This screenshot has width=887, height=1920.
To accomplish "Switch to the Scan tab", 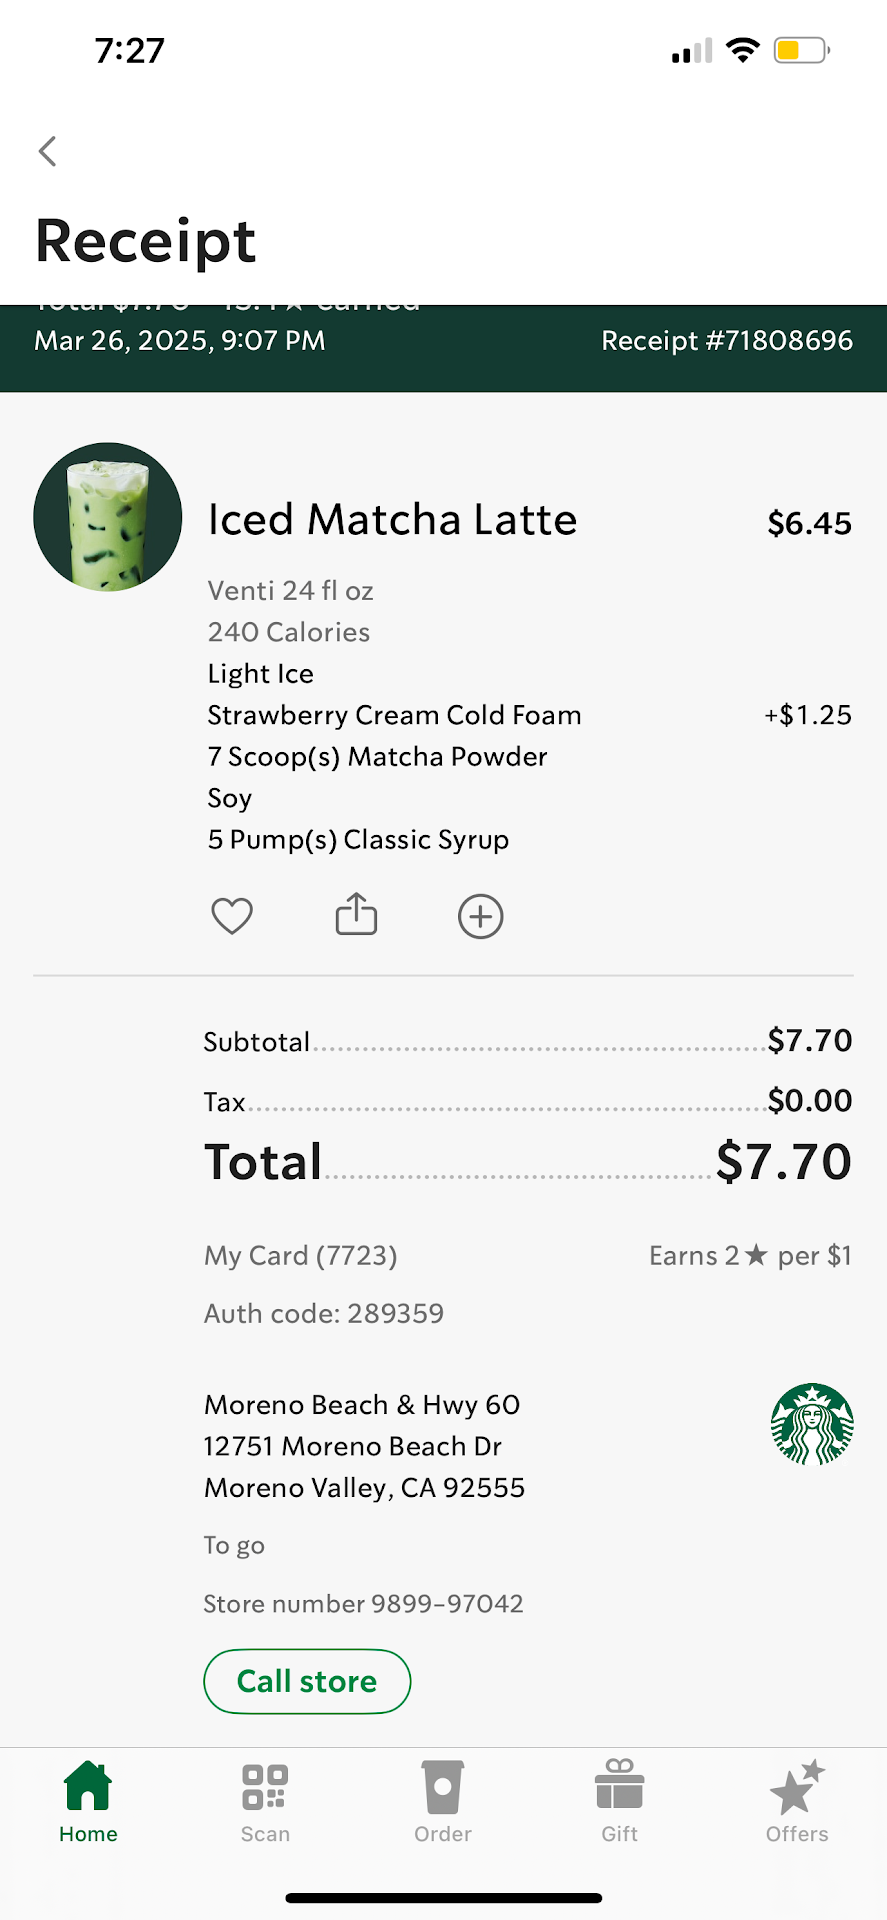I will pos(265,1802).
